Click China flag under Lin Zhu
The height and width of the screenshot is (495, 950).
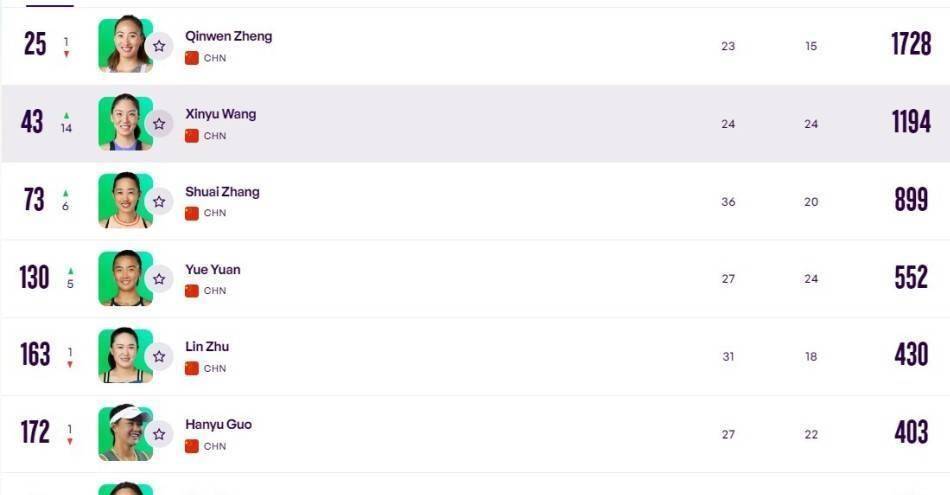click(x=192, y=368)
